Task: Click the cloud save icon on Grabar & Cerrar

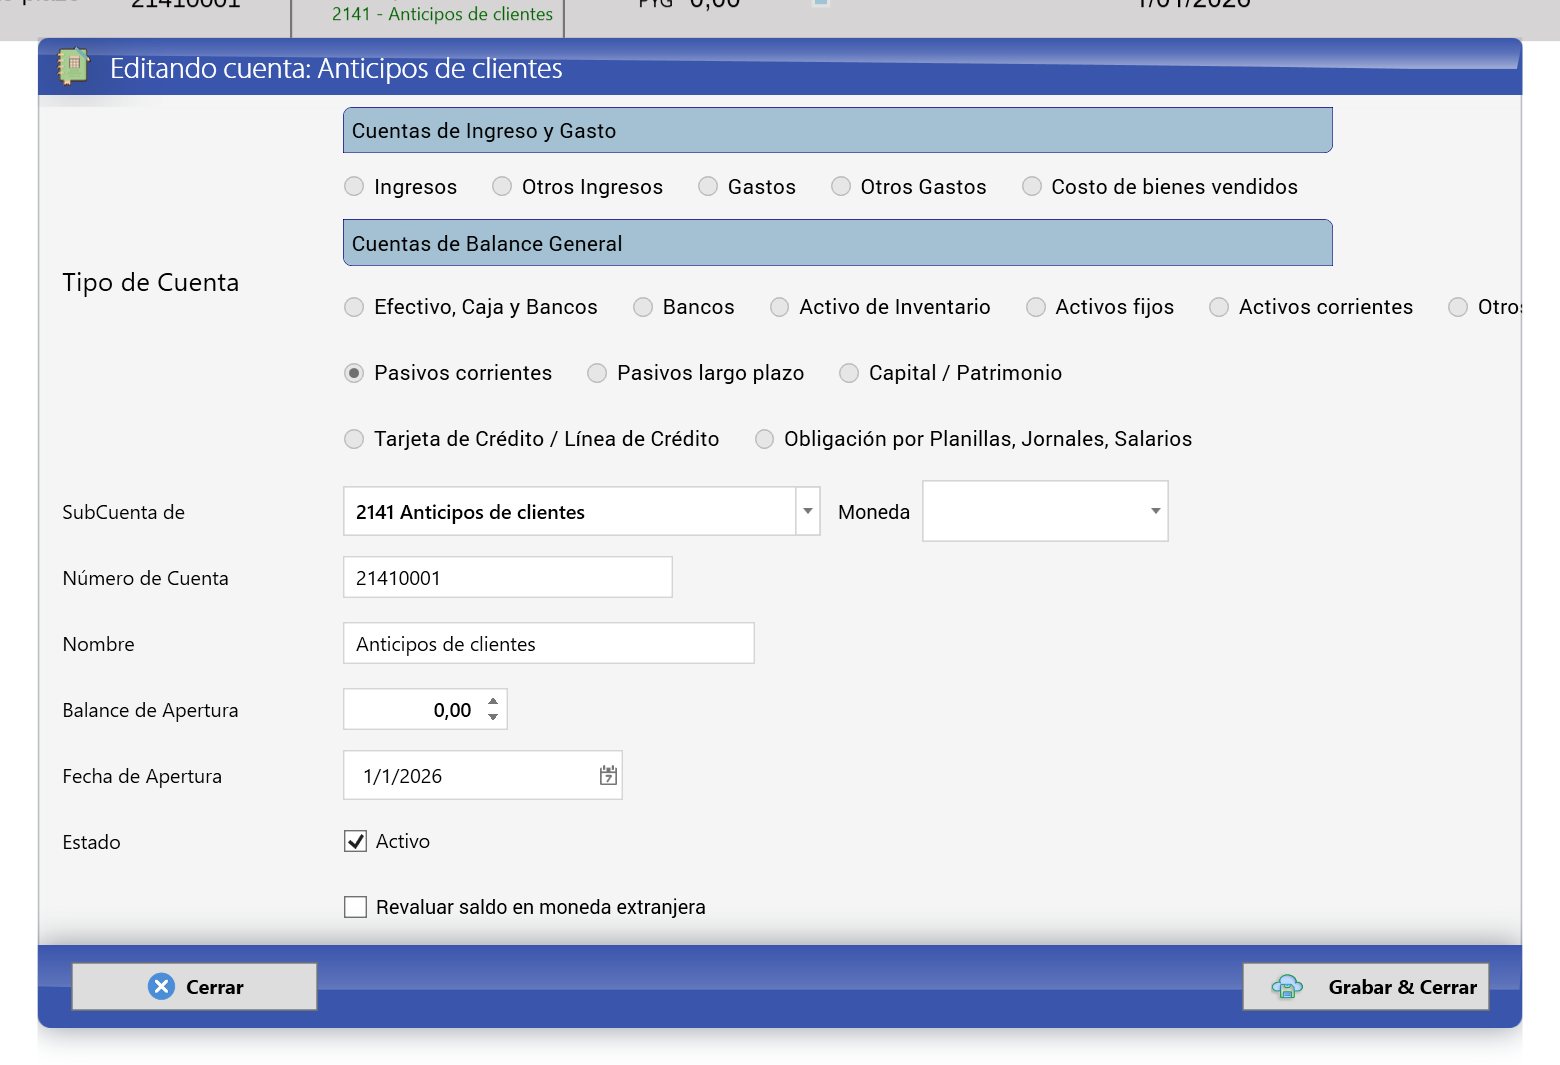Action: [x=1287, y=987]
